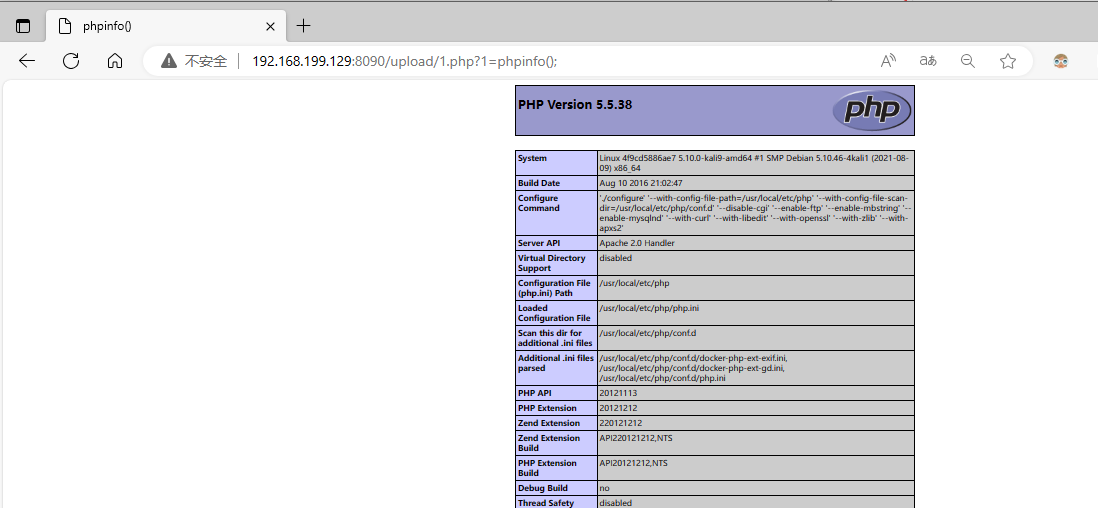Click the Thread Safety label
Viewport: 1098px width, 508px height.
pyautogui.click(x=545, y=503)
